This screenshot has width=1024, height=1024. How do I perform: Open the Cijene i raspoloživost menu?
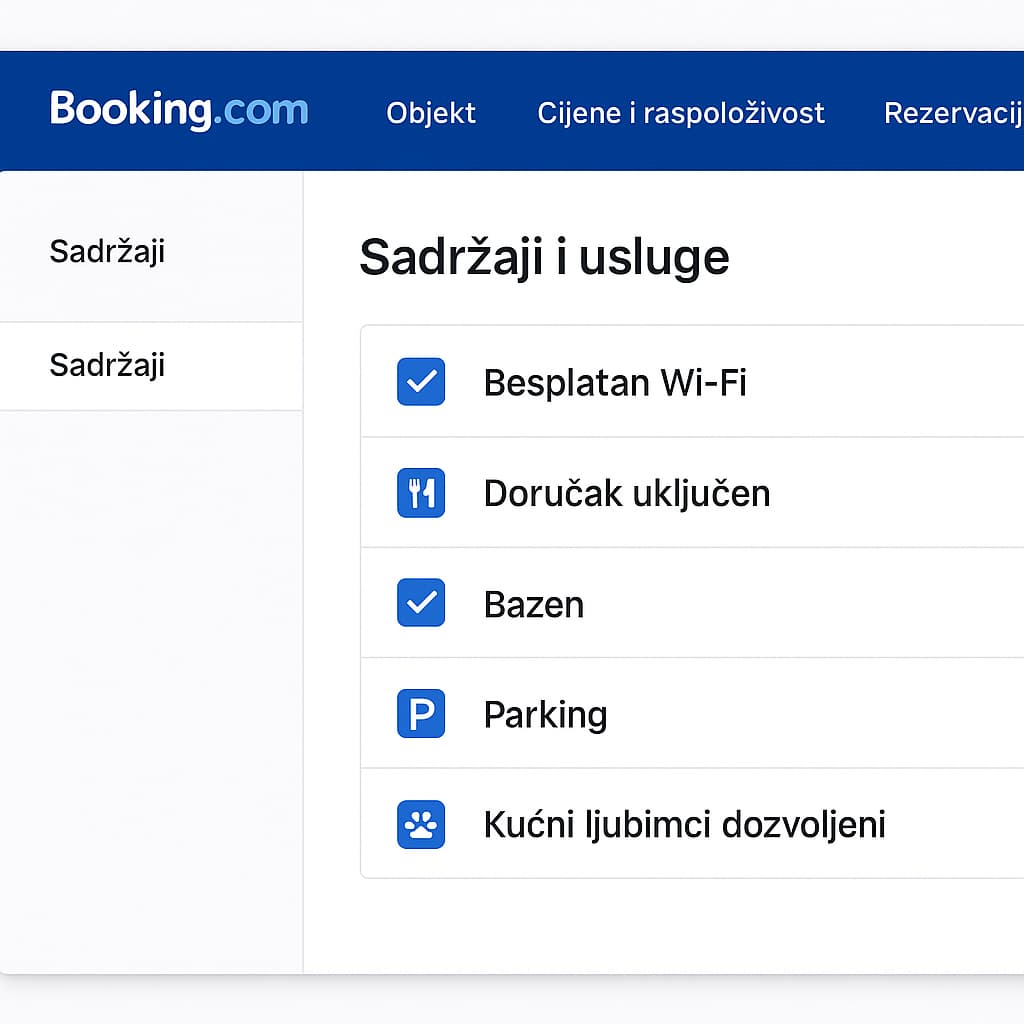click(x=681, y=113)
